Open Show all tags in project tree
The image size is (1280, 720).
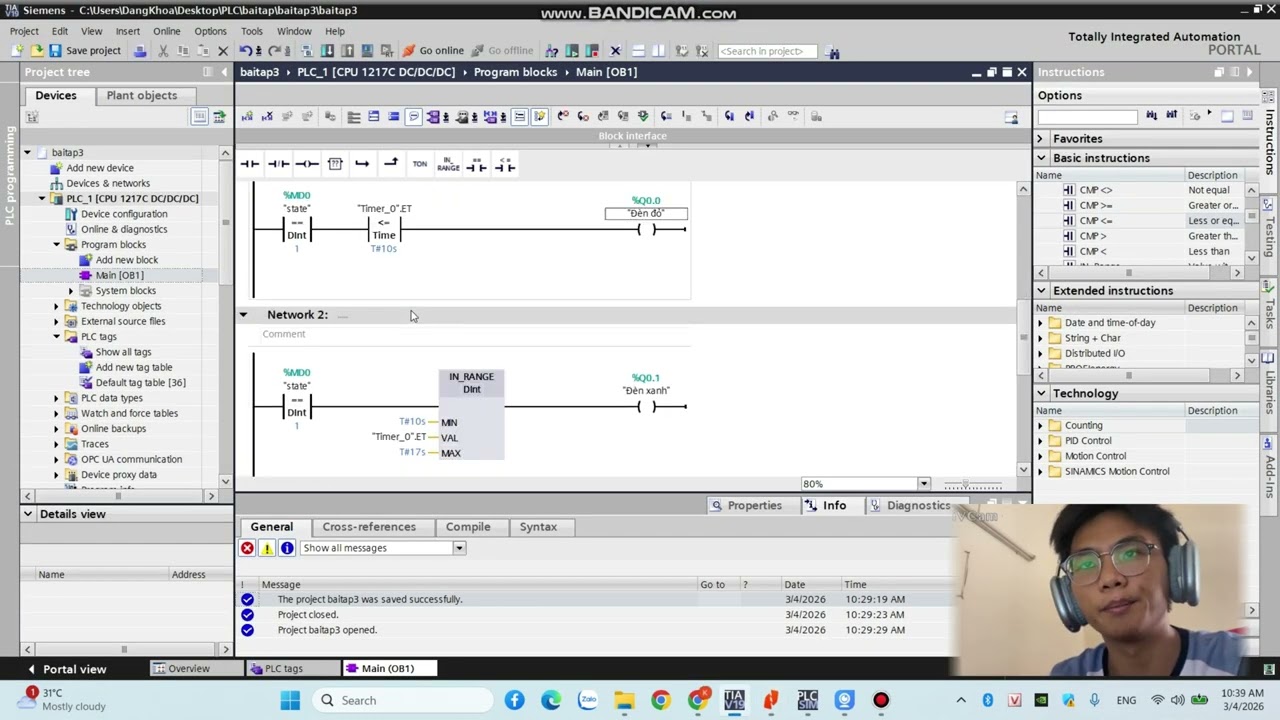point(123,352)
